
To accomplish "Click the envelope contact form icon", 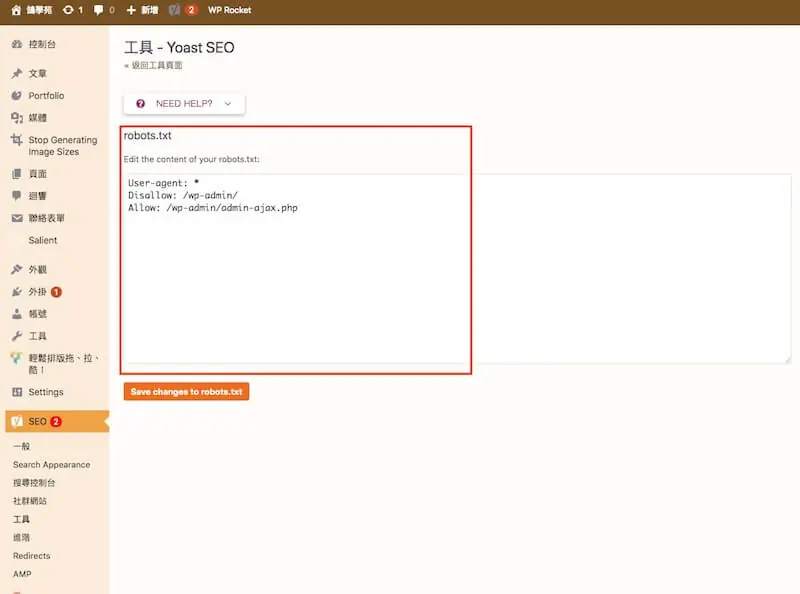I will point(17,218).
